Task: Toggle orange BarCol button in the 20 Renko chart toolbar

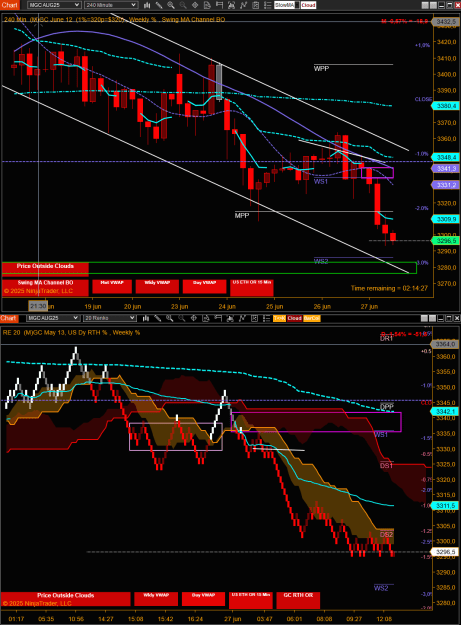Action: 312,318
